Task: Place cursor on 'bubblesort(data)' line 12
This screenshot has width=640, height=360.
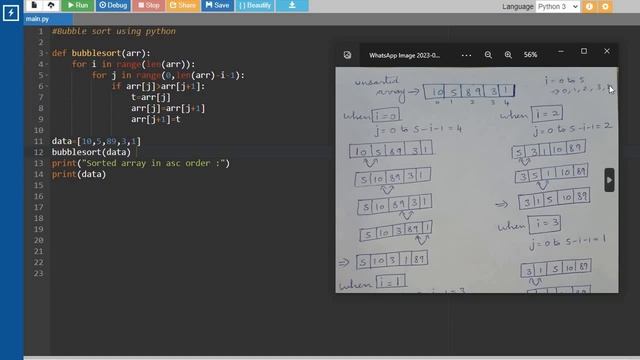Action: click(x=91, y=152)
